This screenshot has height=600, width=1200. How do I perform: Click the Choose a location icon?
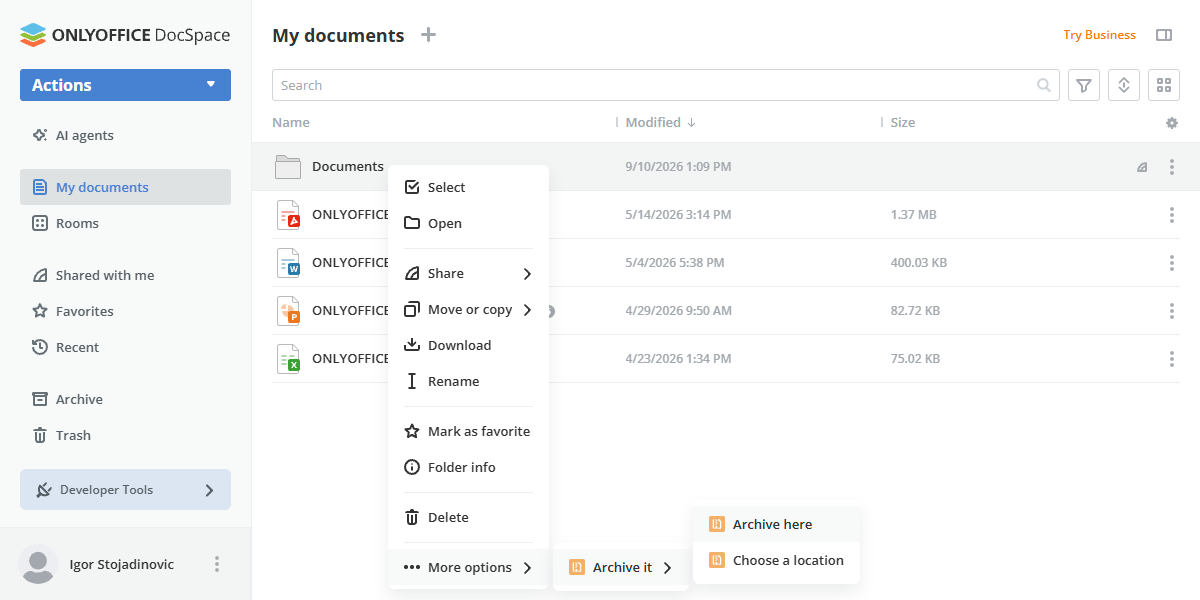(716, 560)
